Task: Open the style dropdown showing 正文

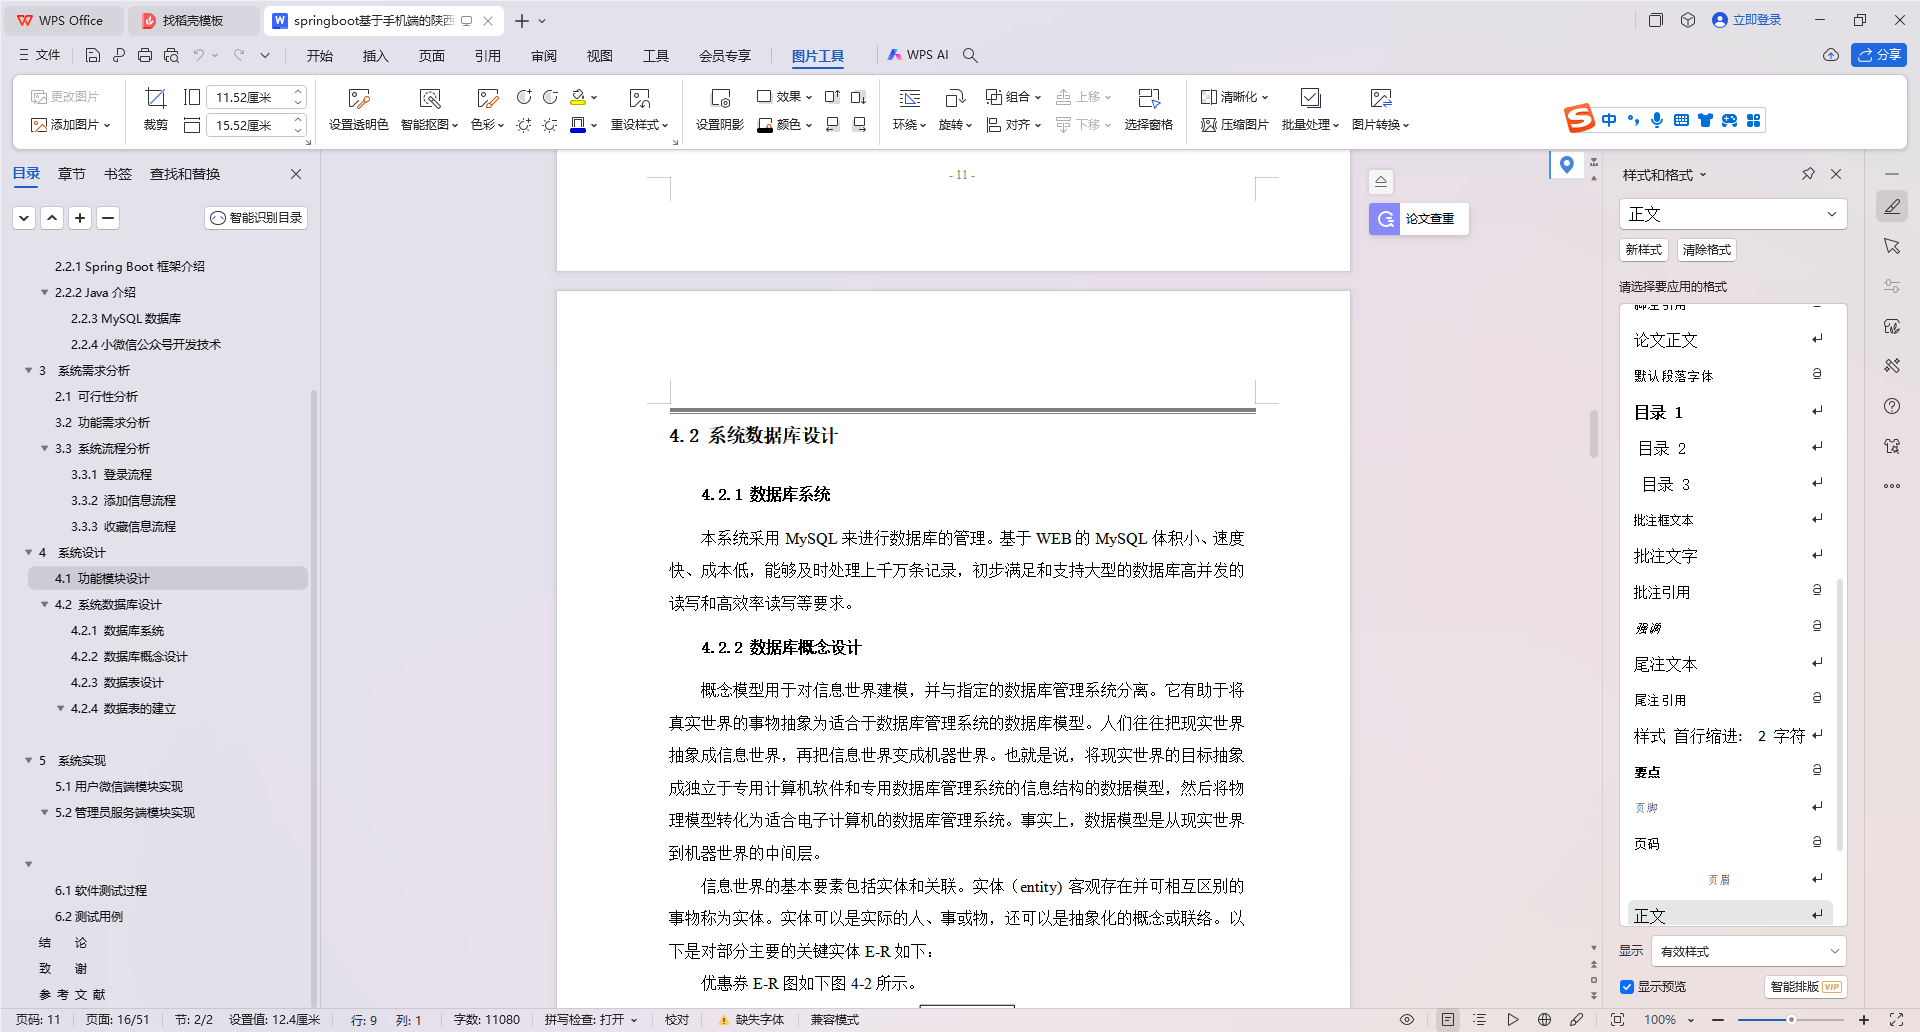Action: 1732,214
